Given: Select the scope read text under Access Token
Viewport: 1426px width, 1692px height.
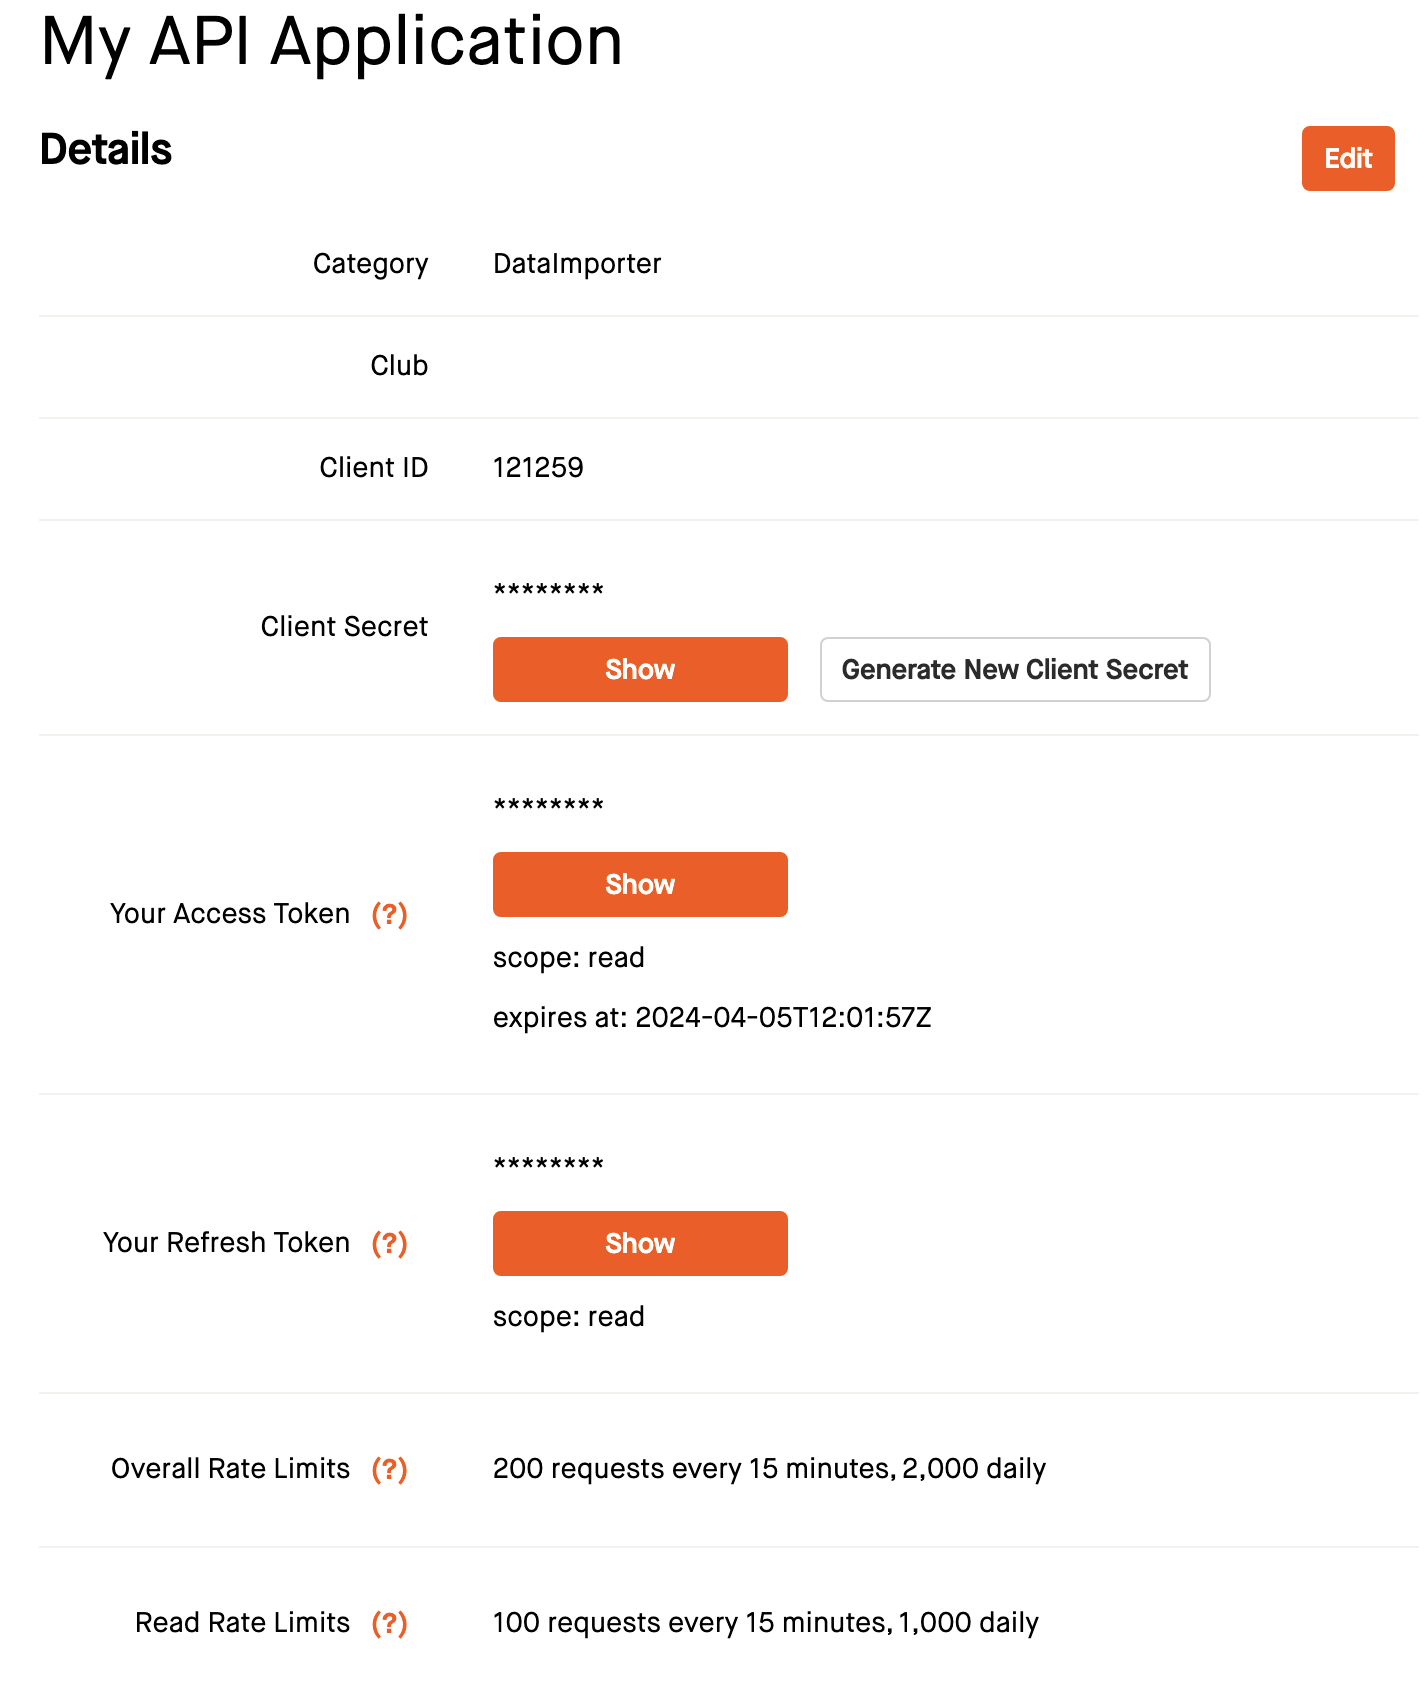Looking at the screenshot, I should pos(568,957).
